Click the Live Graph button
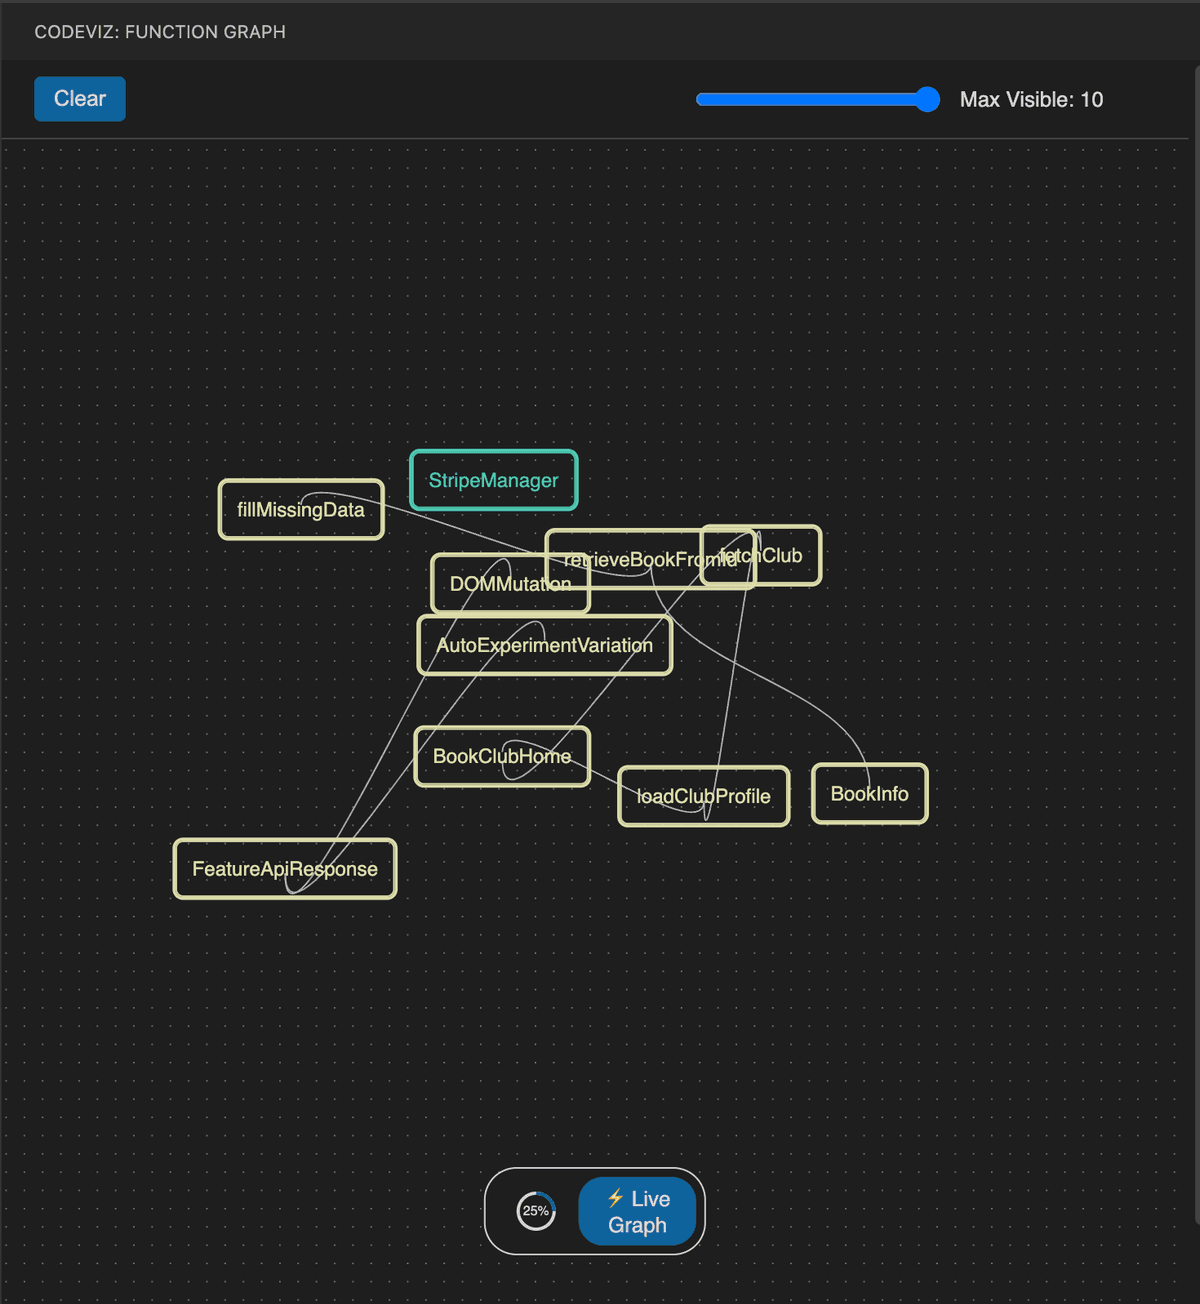The width and height of the screenshot is (1200, 1304). tap(637, 1211)
